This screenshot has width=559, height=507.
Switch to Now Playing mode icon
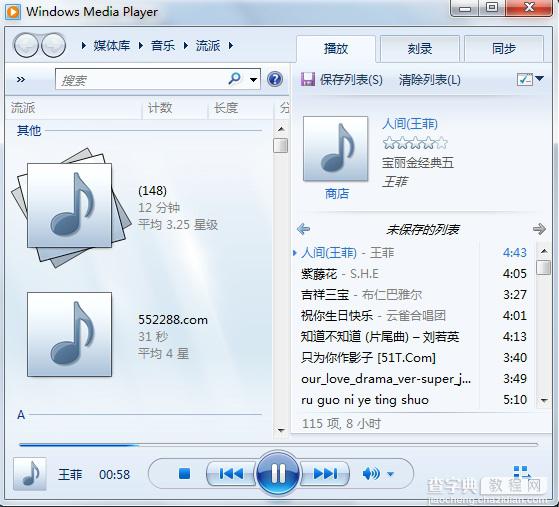(522, 473)
